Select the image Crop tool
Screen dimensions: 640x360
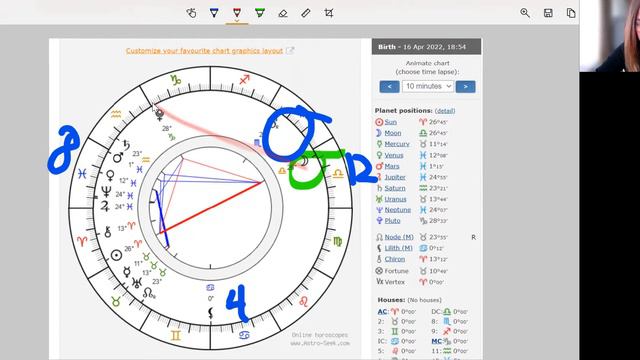[x=329, y=13]
